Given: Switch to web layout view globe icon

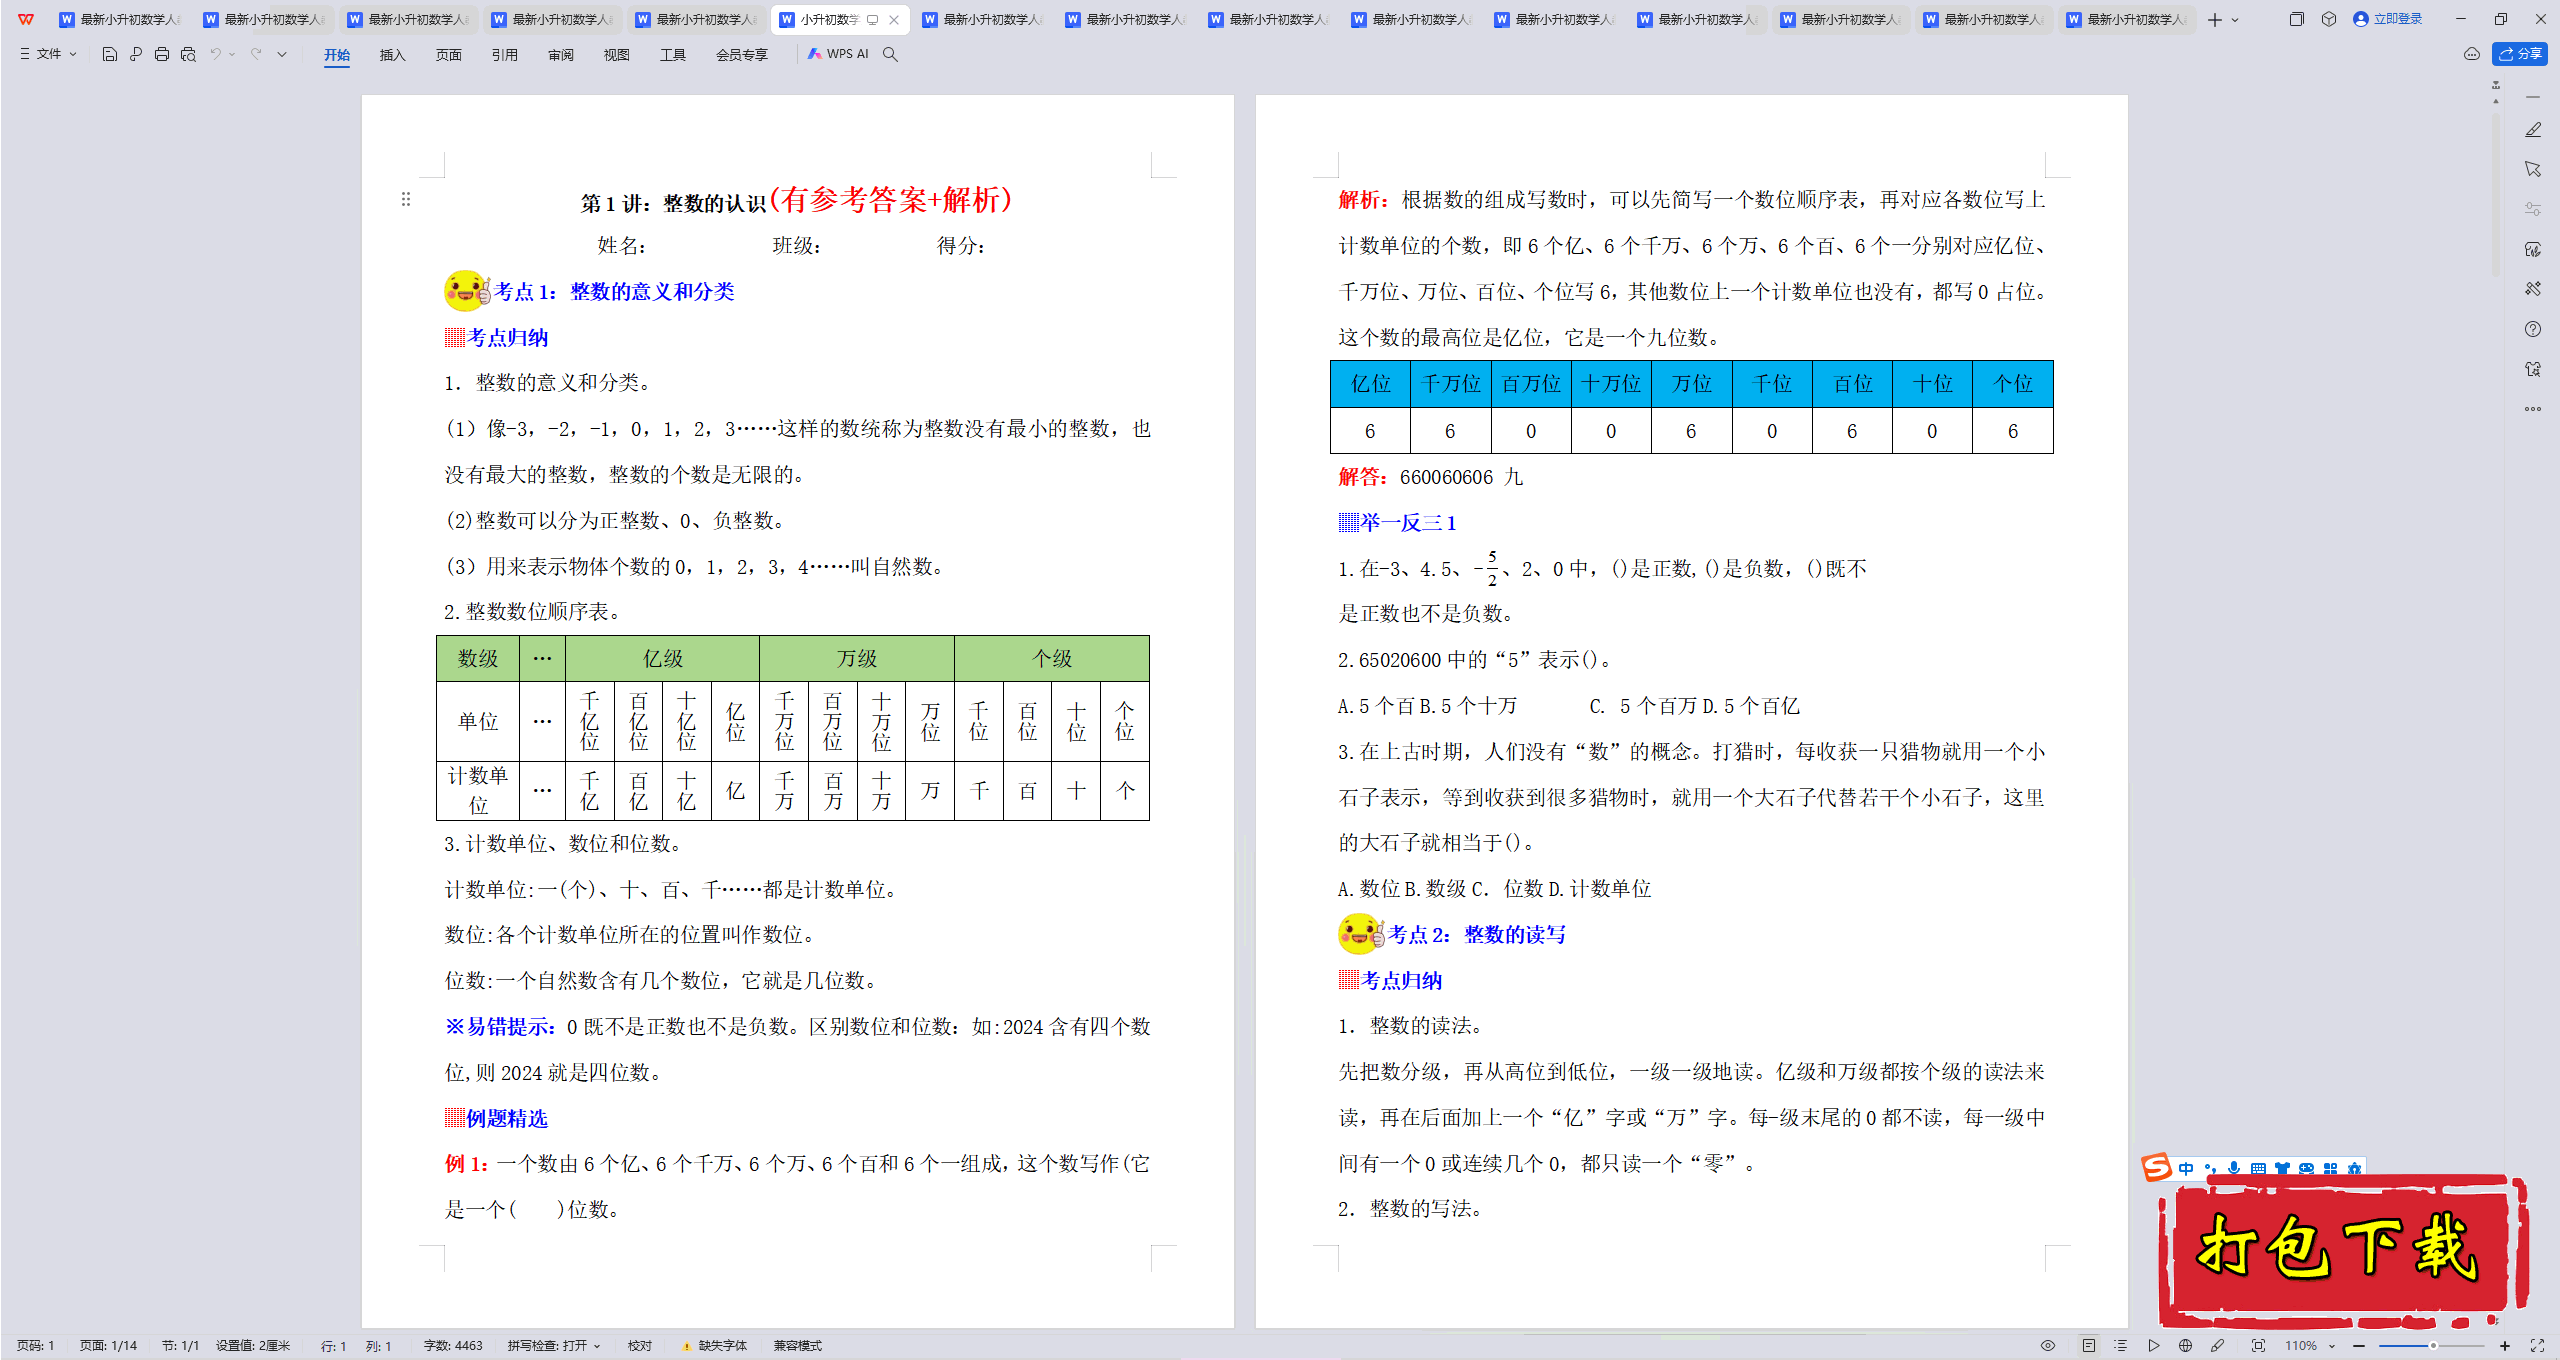Looking at the screenshot, I should (2186, 1346).
